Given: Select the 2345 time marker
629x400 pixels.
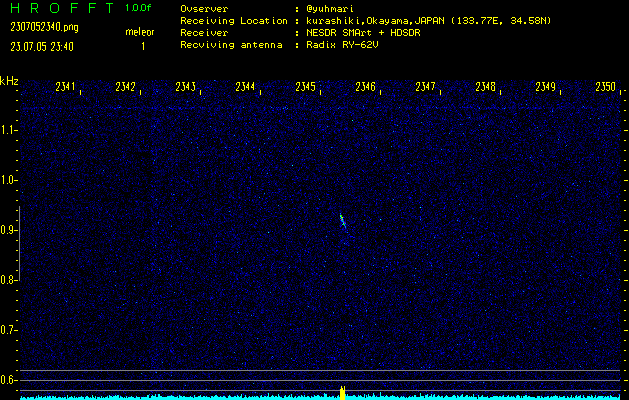Looking at the screenshot, I should tap(306, 88).
